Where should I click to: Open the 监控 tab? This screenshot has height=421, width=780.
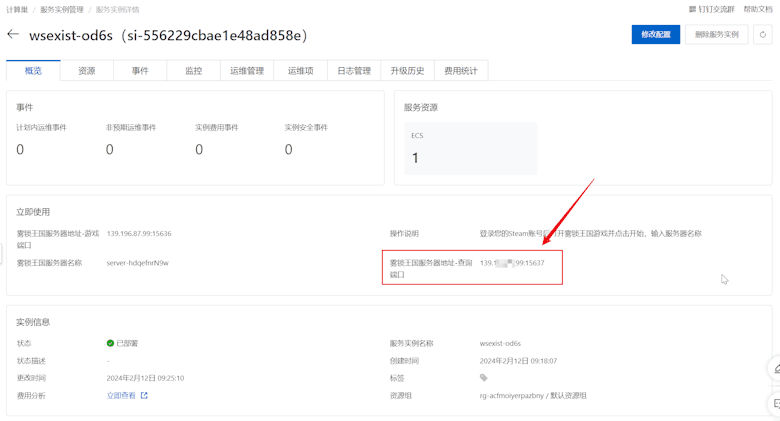click(193, 71)
